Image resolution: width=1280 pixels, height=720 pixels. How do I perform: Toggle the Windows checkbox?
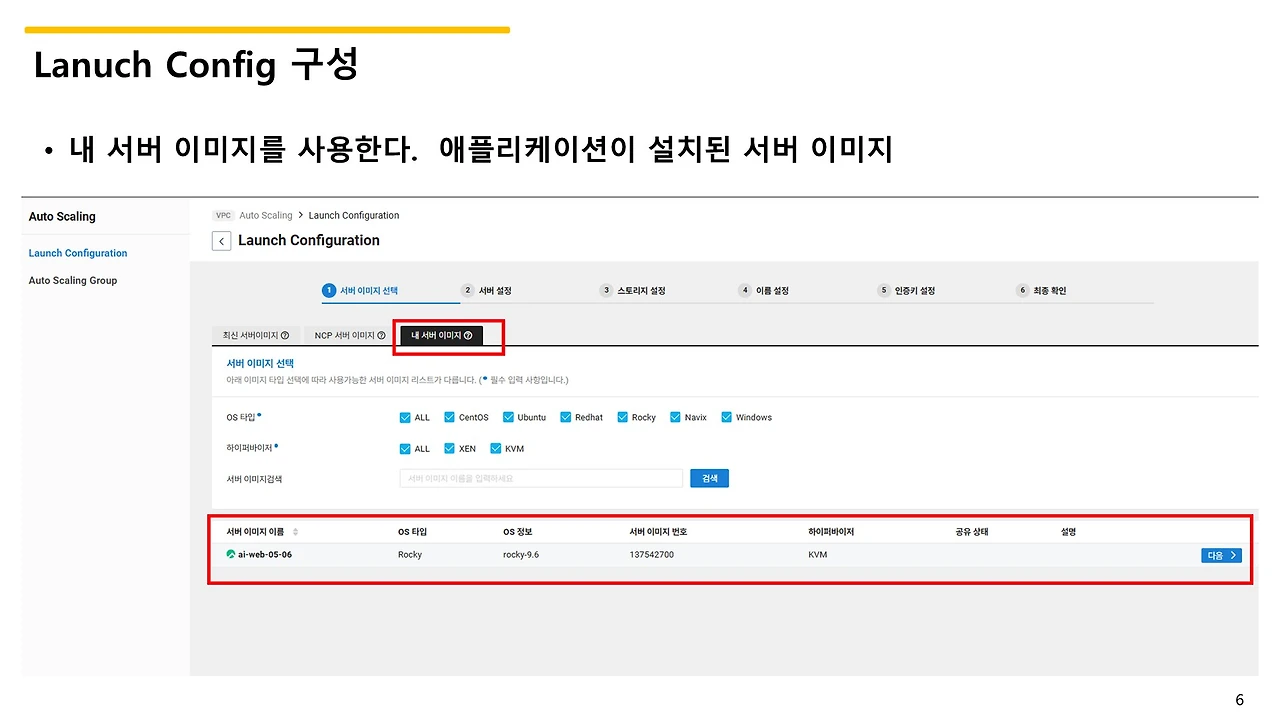click(x=727, y=417)
